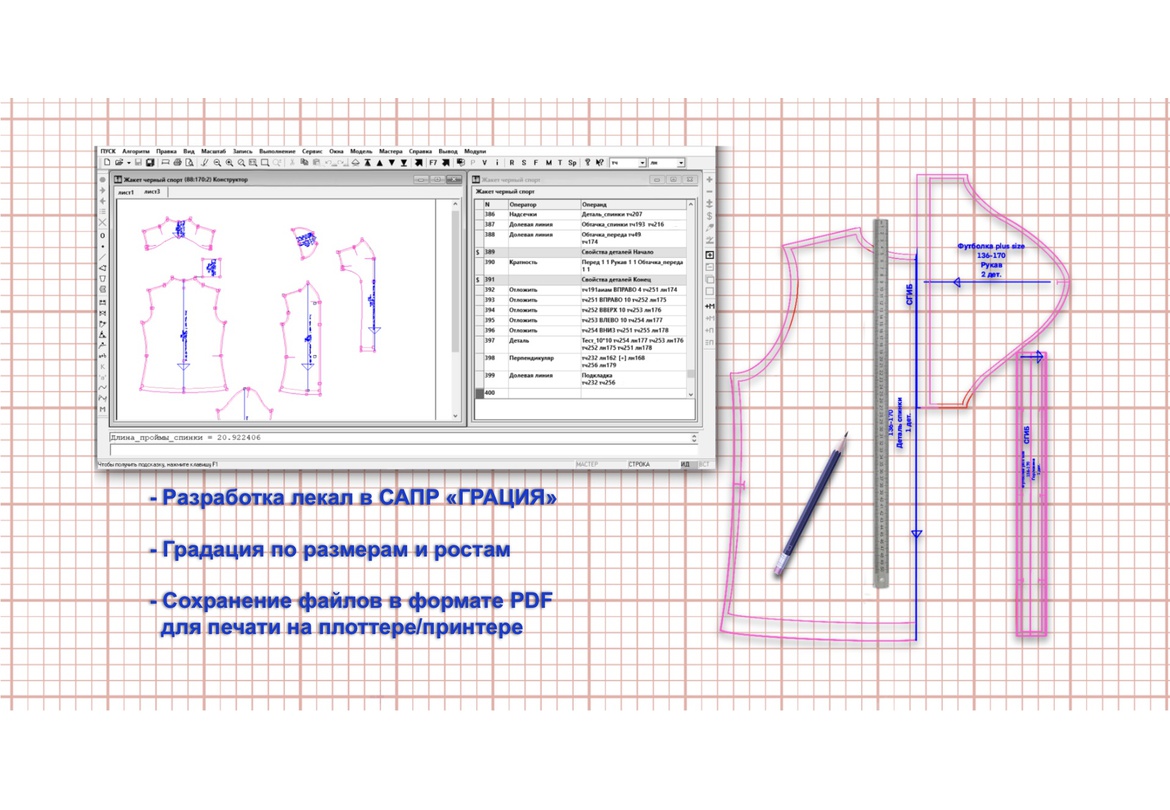The width and height of the screenshot is (1170, 810).
Task: Open the Open-file dropdown arrow
Action: [127, 162]
